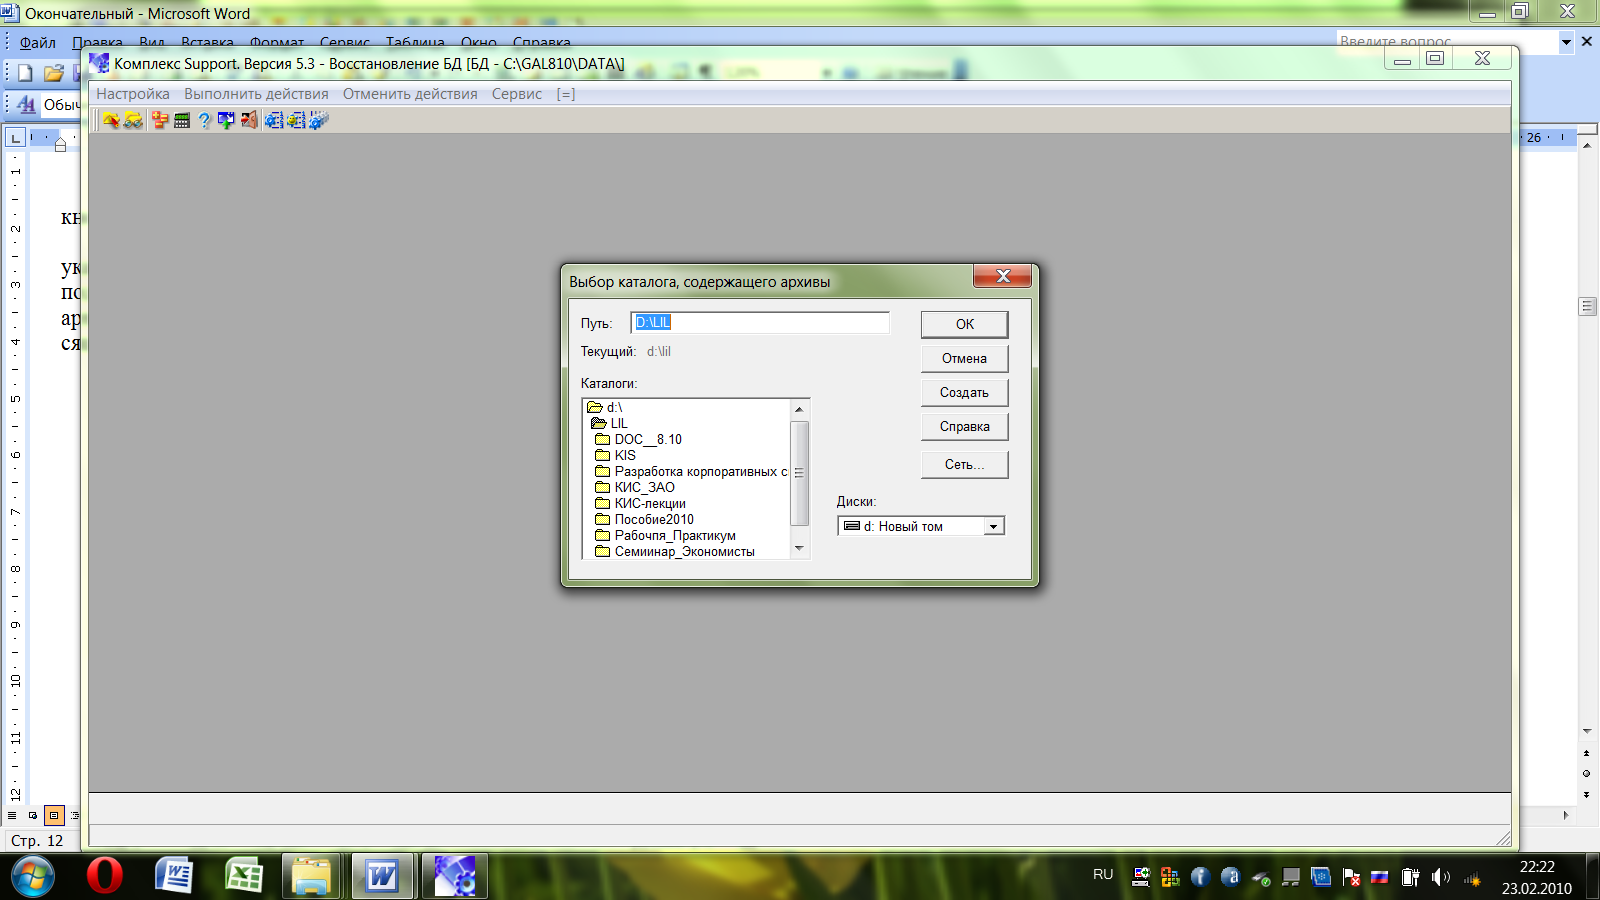The width and height of the screenshot is (1600, 900).
Task: Open the calculator toolbar icon in Support
Action: point(182,120)
